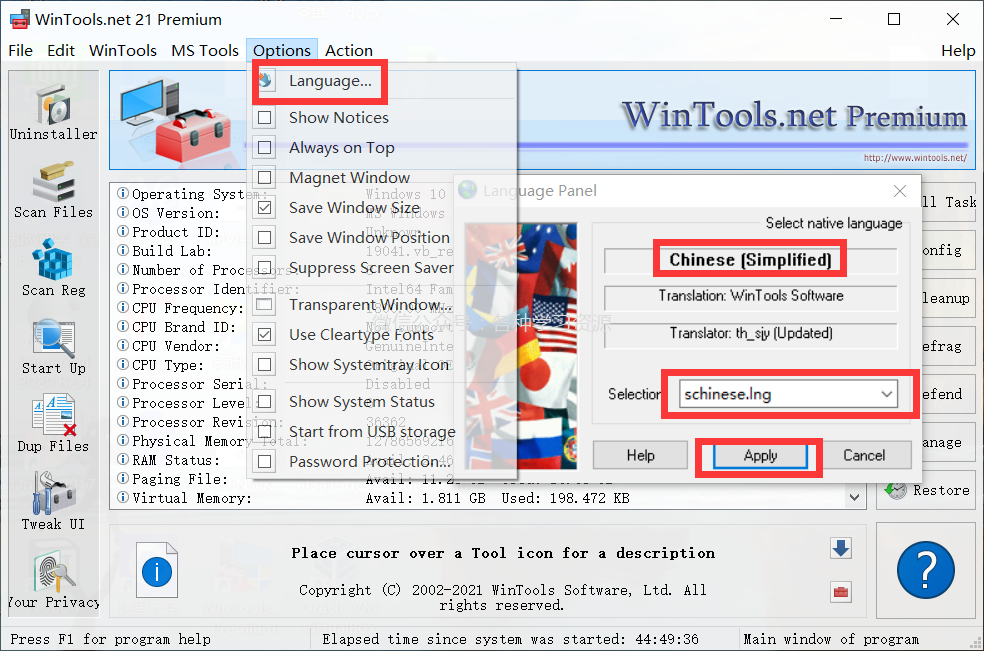
Task: Toggle the Save Window Position checkbox
Action: point(265,237)
